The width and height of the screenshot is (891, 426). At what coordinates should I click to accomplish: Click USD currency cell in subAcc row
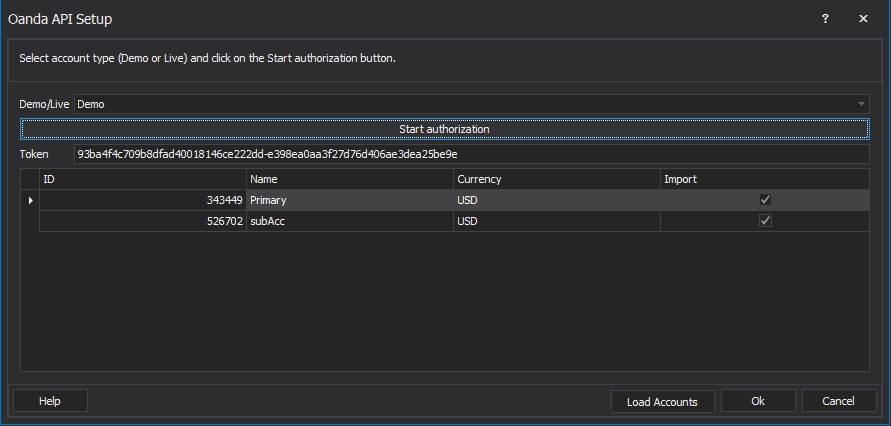[557, 221]
